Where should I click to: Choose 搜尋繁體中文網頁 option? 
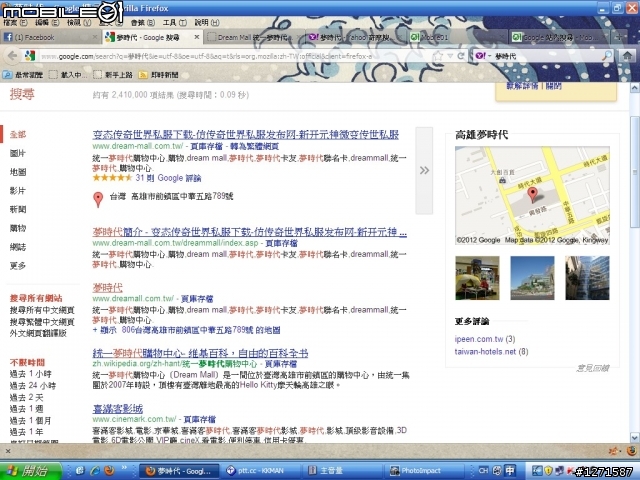pyautogui.click(x=42, y=322)
